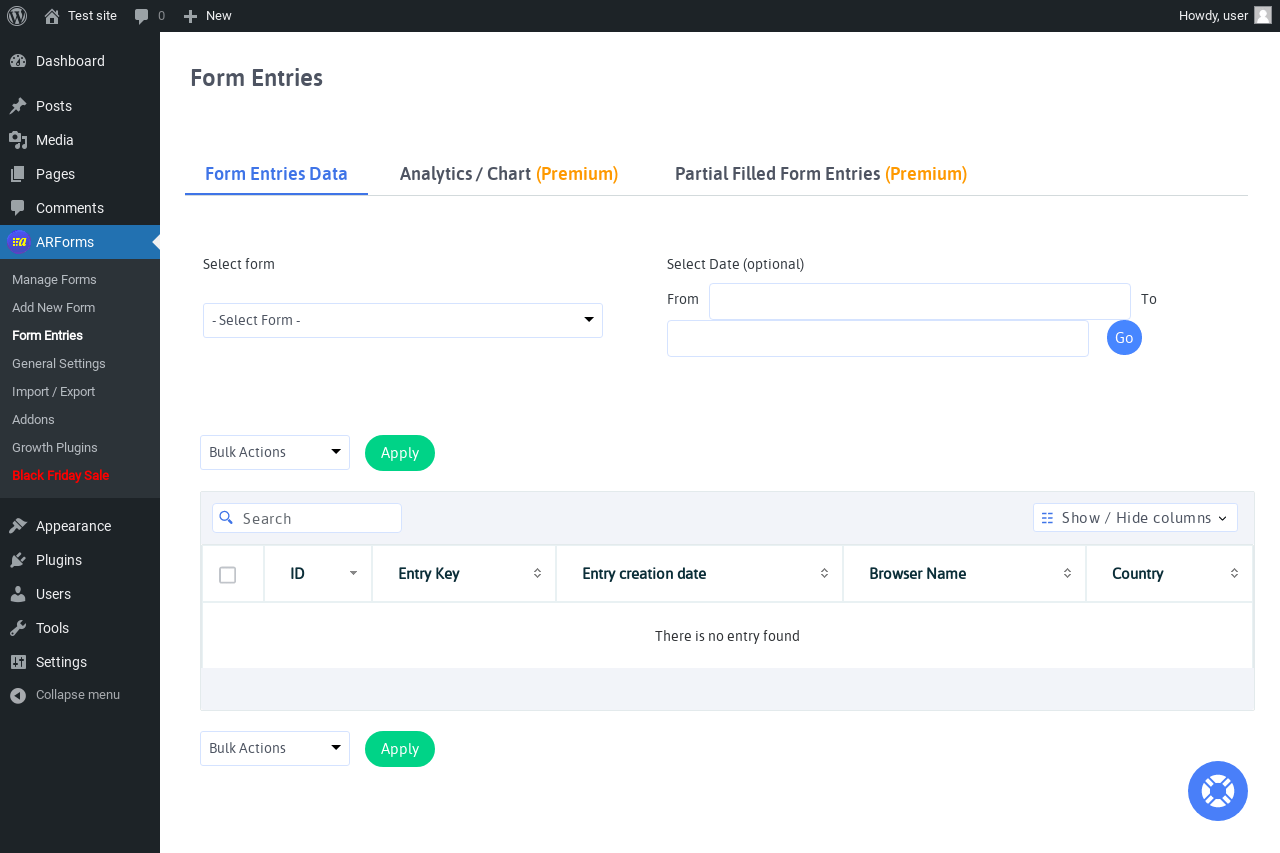
Task: Click the Pages icon in sidebar
Action: [18, 174]
